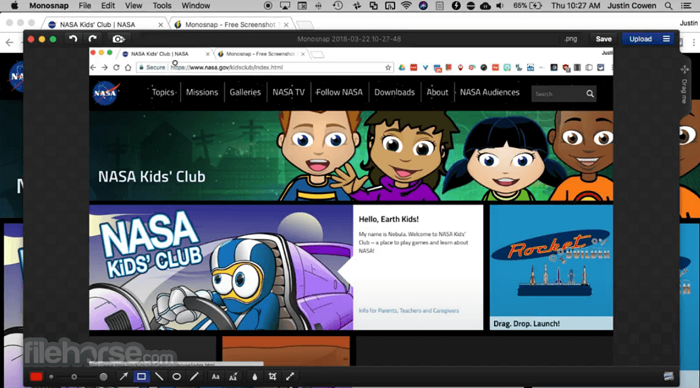Click the Wi-Fi status icon
This screenshot has width=700, height=388.
pos(406,6)
